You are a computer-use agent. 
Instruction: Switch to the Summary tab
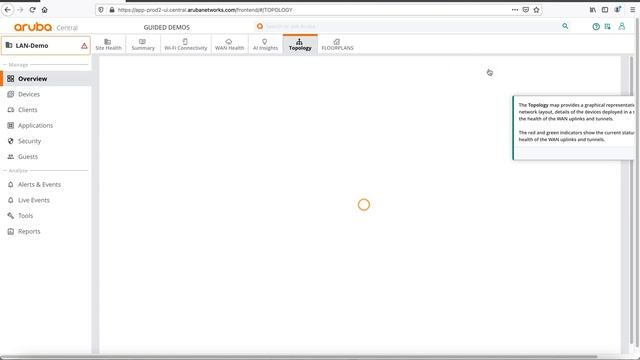point(143,44)
